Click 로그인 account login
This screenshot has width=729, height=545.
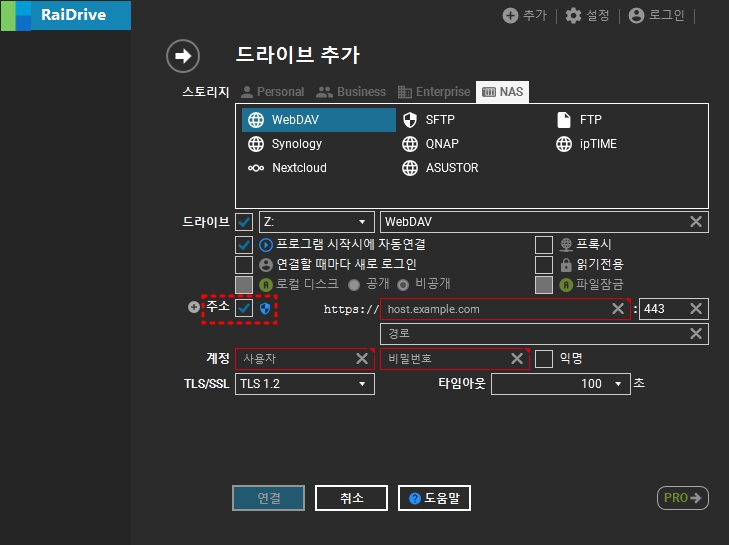pos(656,15)
